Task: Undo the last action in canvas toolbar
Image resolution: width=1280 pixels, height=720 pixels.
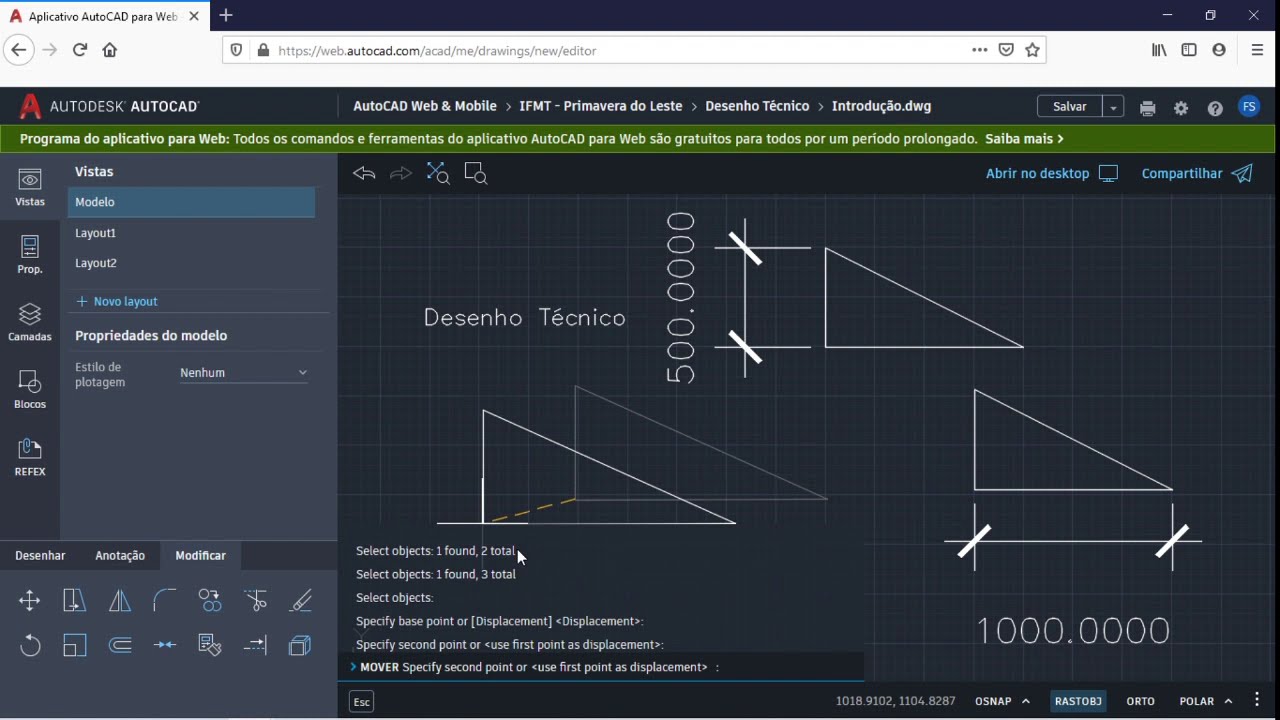Action: [364, 174]
